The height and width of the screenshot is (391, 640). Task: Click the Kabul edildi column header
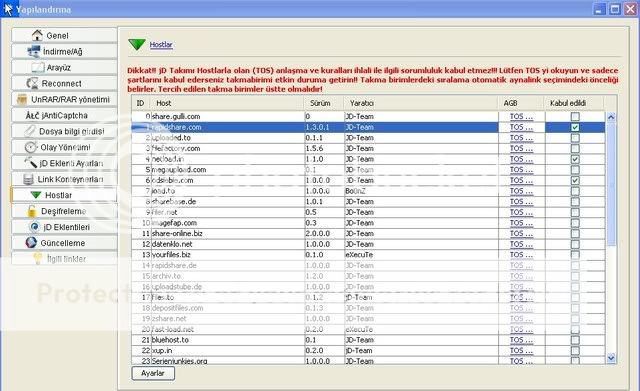click(574, 103)
